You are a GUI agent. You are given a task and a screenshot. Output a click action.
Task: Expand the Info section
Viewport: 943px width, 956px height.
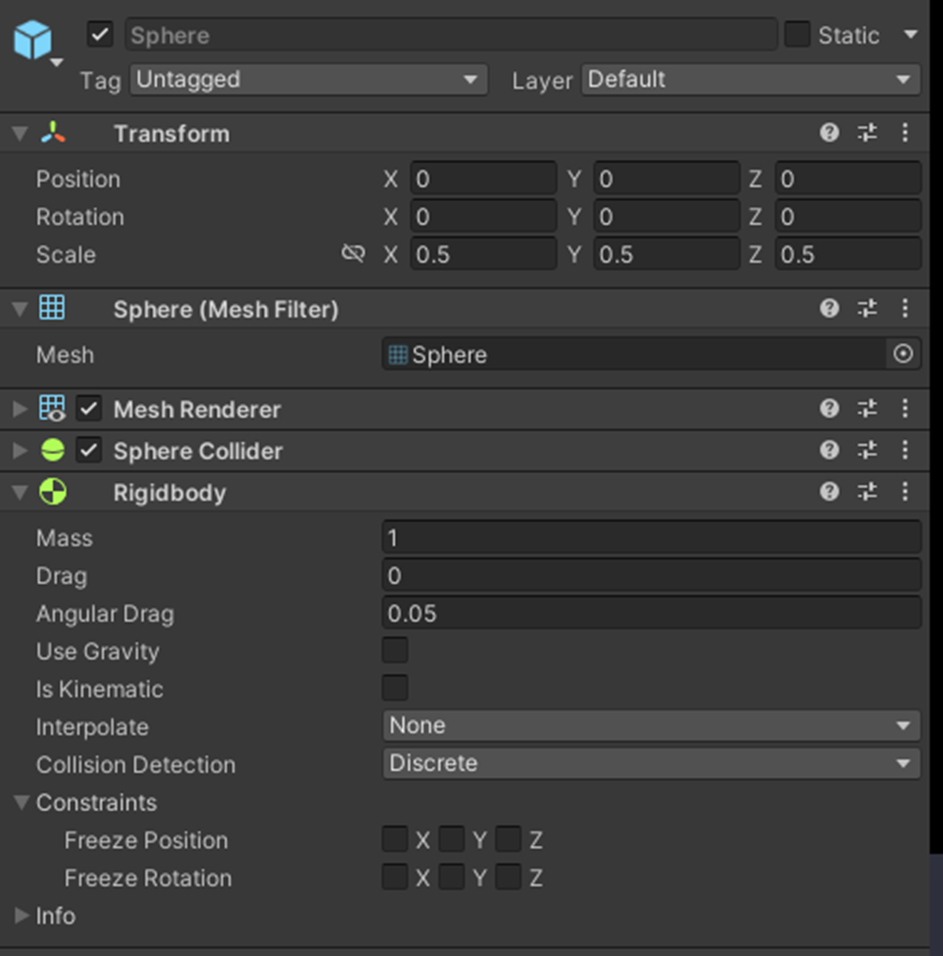(21, 915)
